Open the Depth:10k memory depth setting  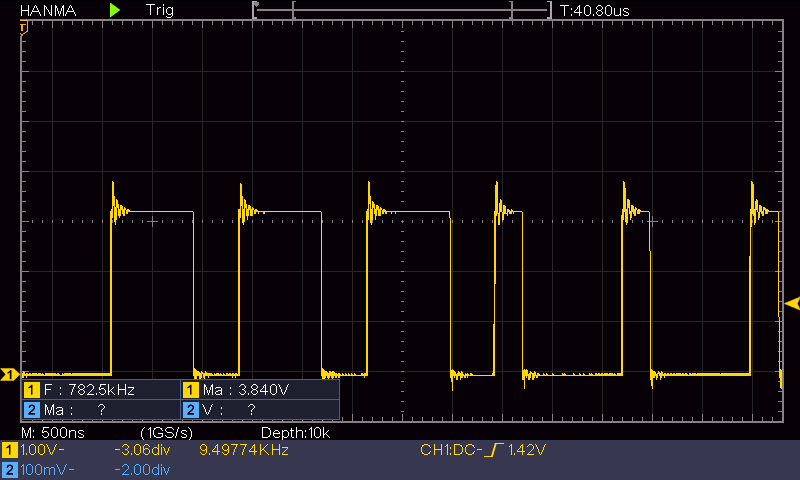tap(295, 433)
